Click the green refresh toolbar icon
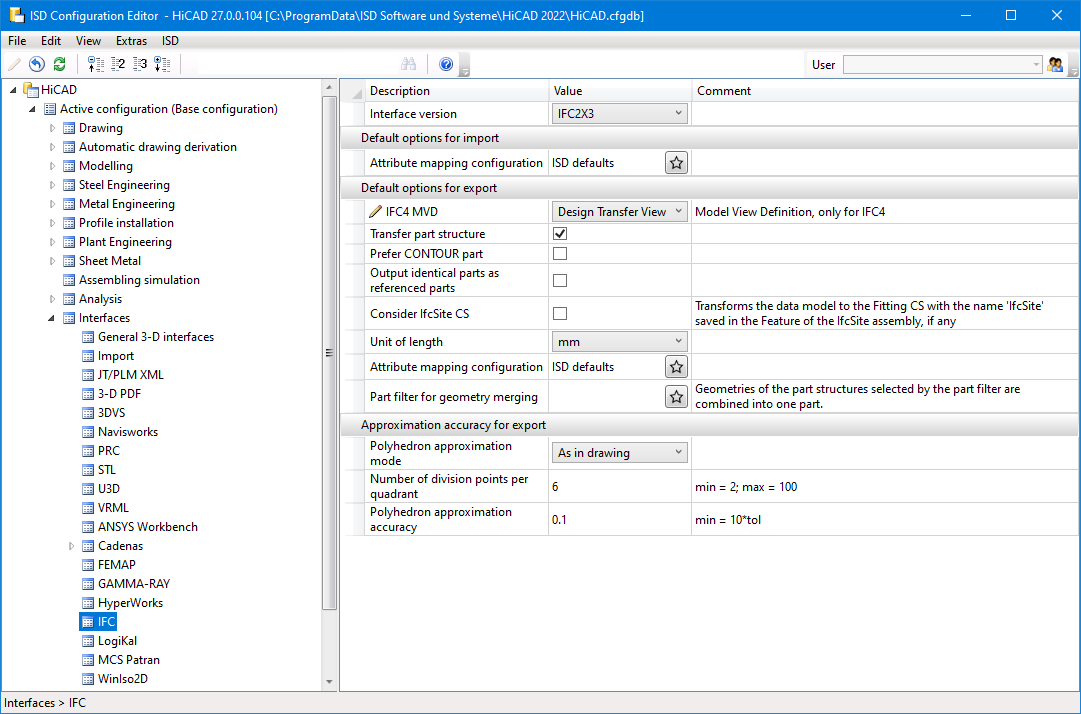This screenshot has width=1081, height=714. click(x=60, y=64)
